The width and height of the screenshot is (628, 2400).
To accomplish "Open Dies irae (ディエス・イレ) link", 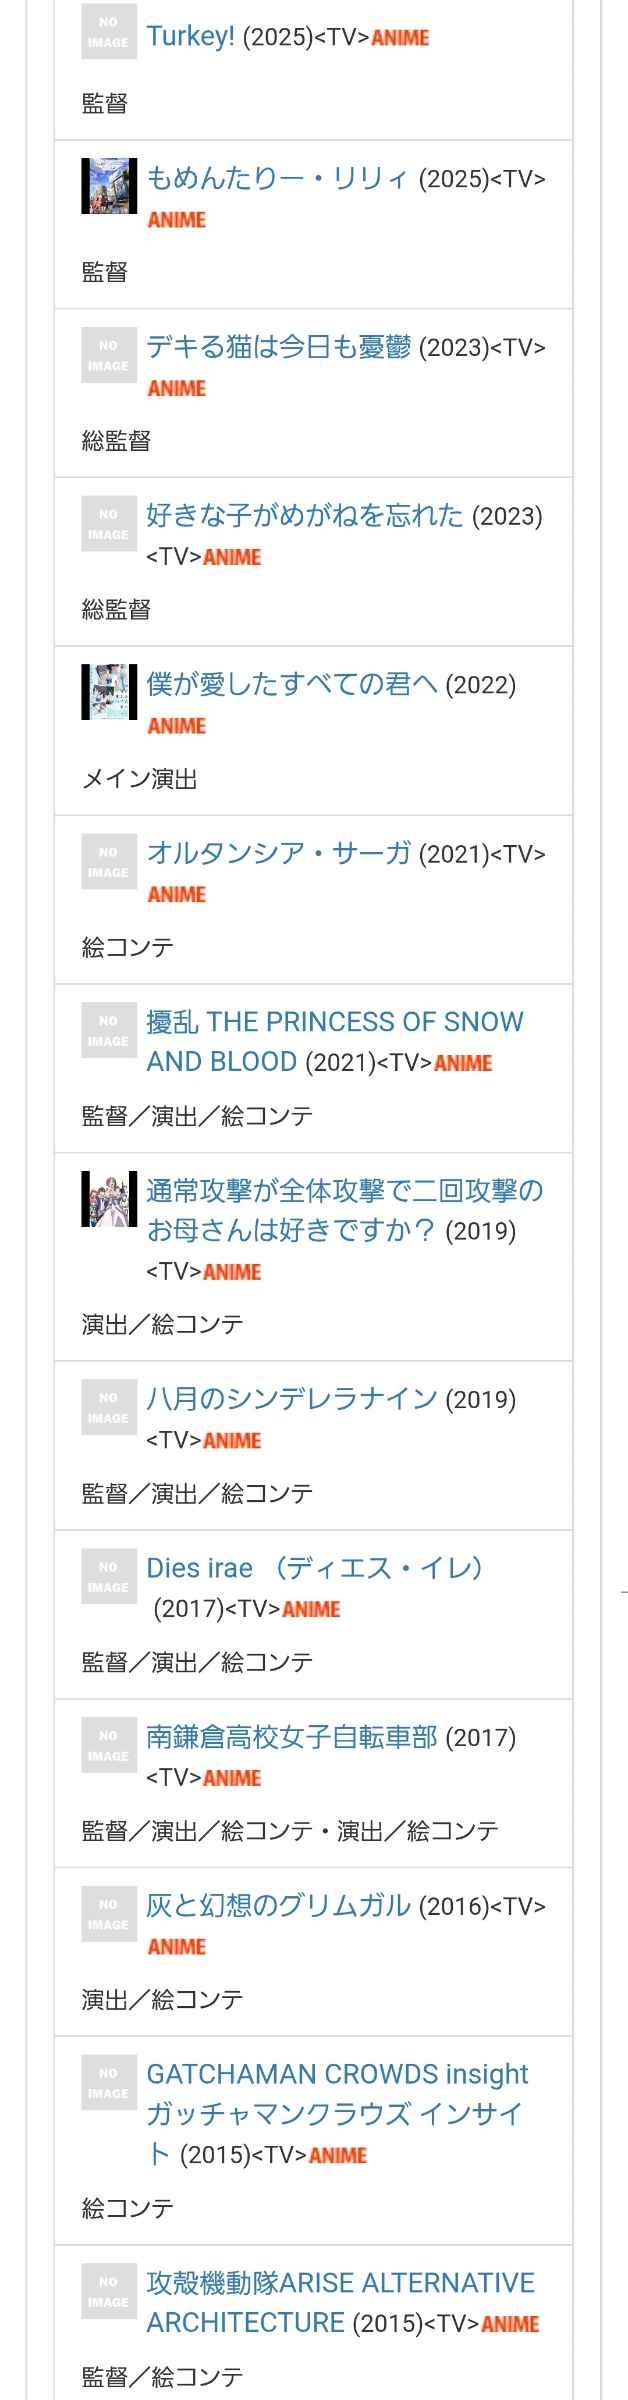I will tap(314, 1568).
